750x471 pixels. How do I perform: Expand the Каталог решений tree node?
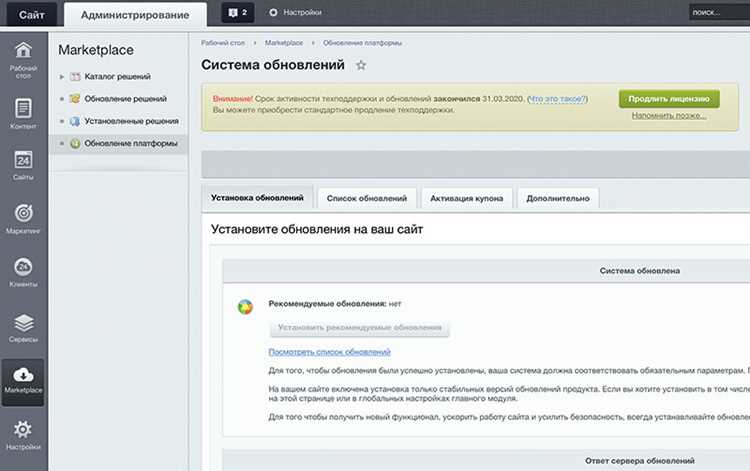(62, 77)
